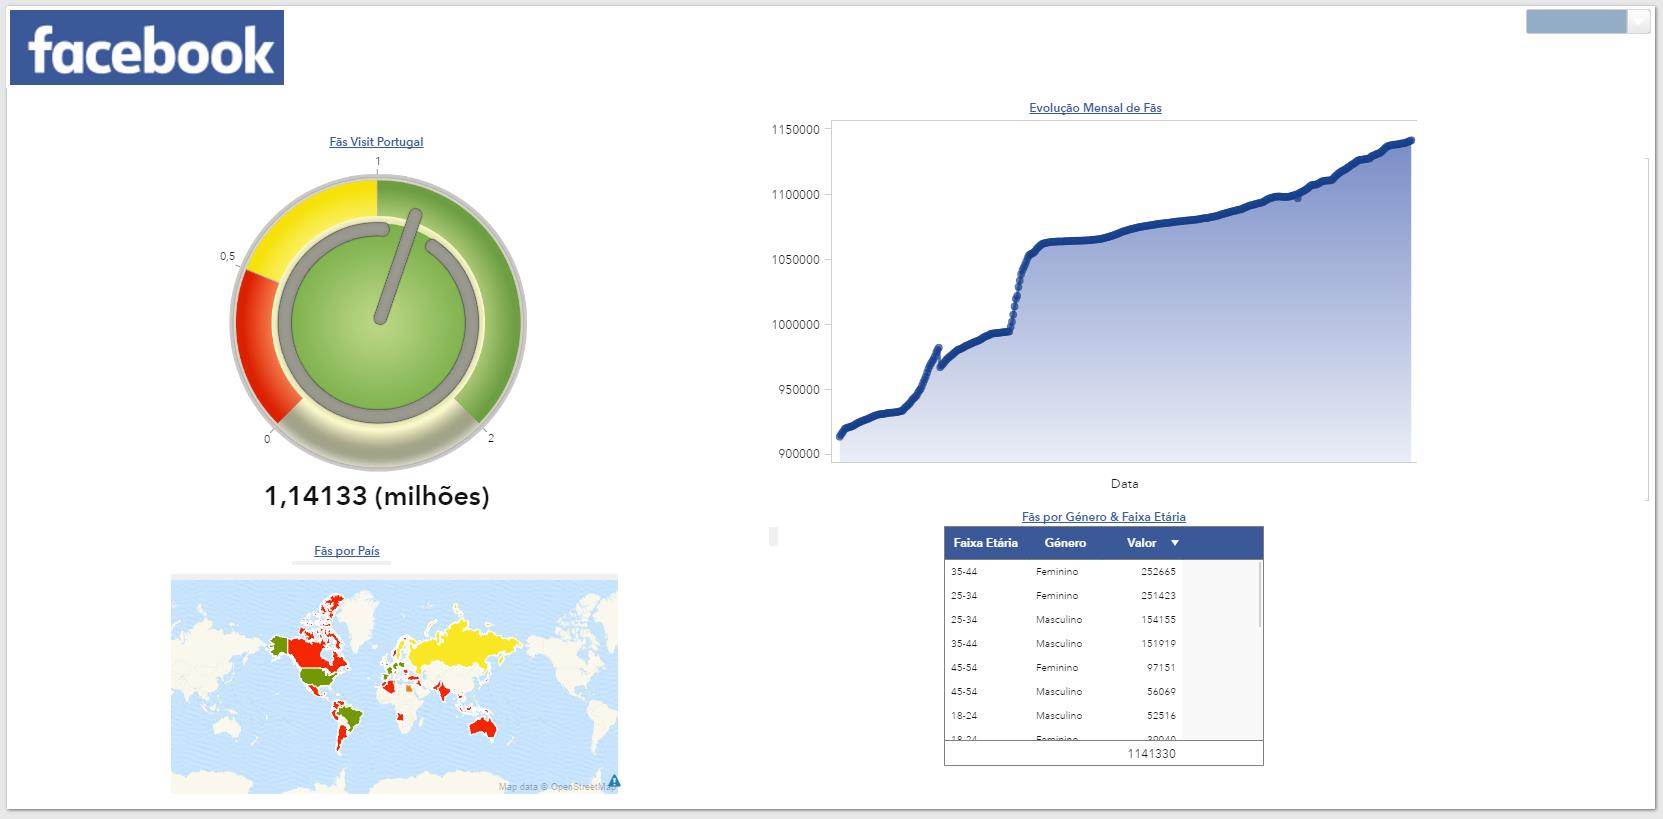Click the 0,5 gauge scale label

coord(228,257)
